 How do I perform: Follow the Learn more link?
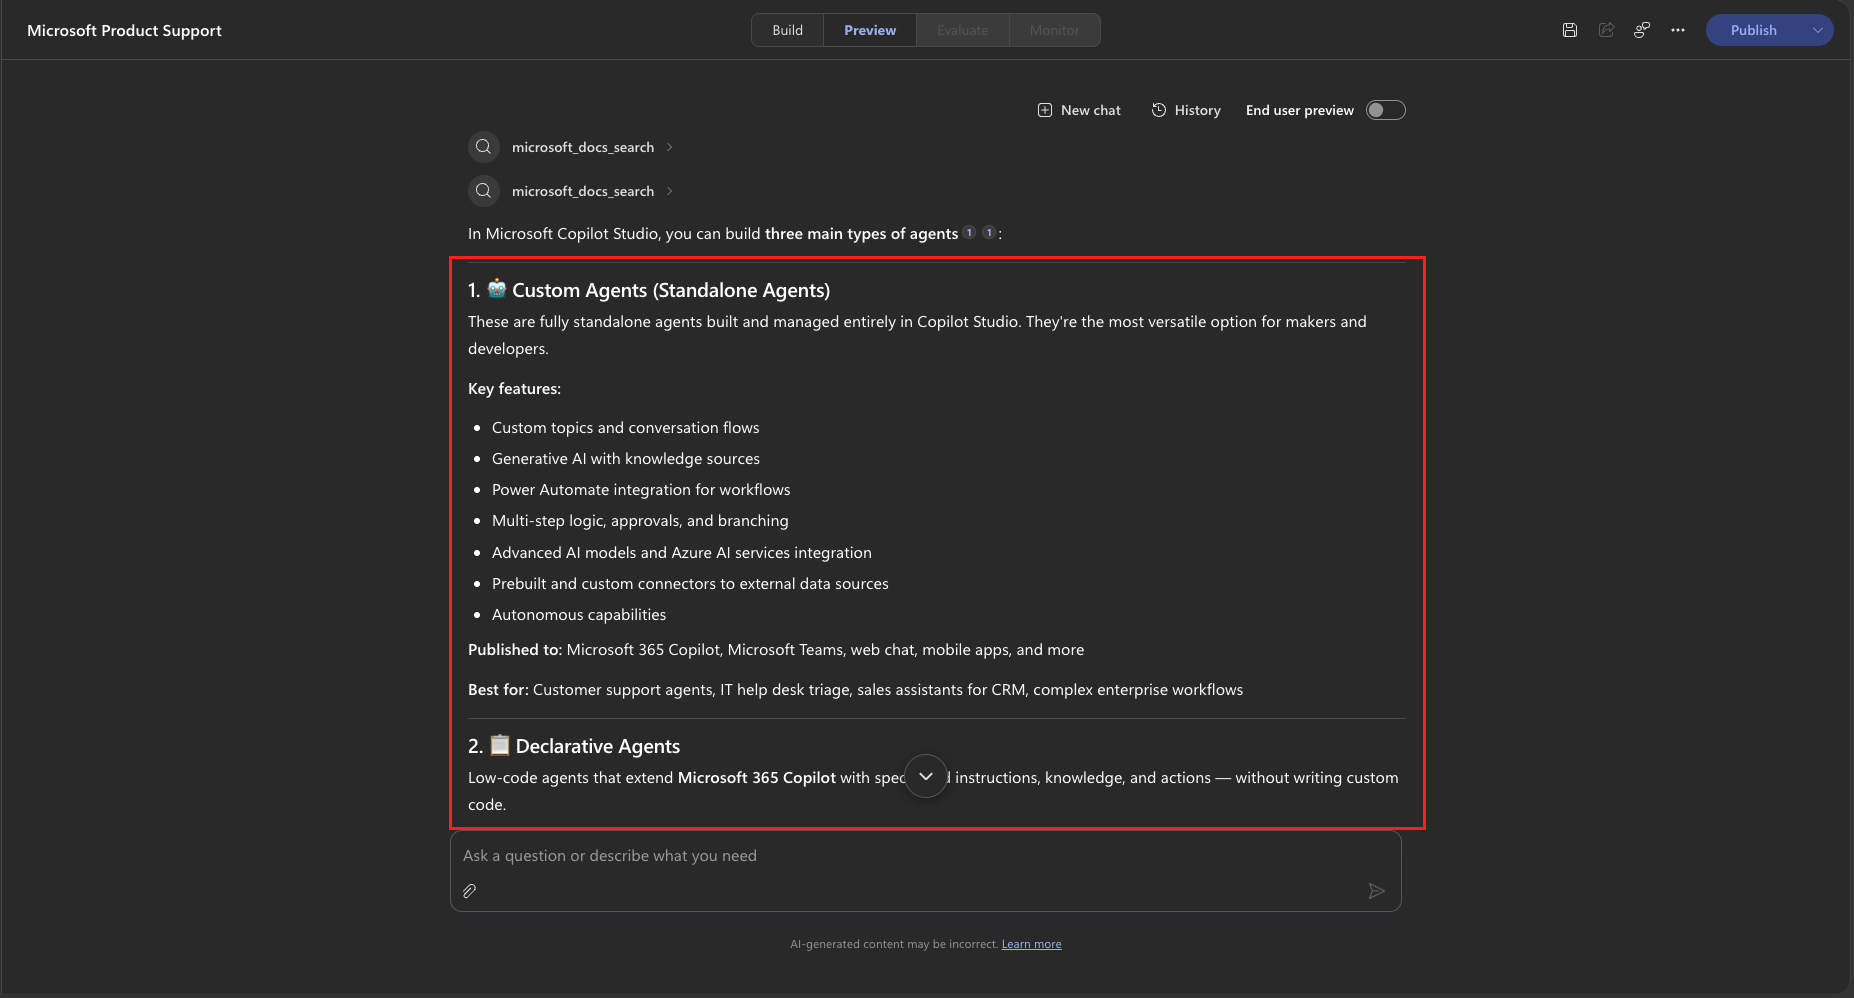pyautogui.click(x=1032, y=944)
